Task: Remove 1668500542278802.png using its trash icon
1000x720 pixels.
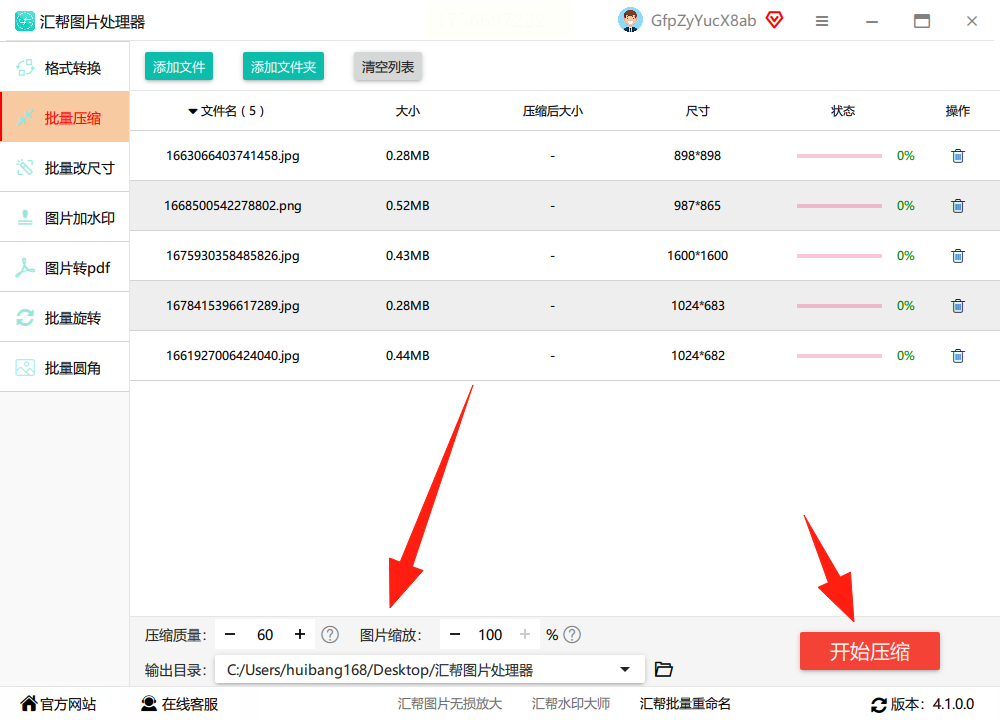Action: pos(957,205)
